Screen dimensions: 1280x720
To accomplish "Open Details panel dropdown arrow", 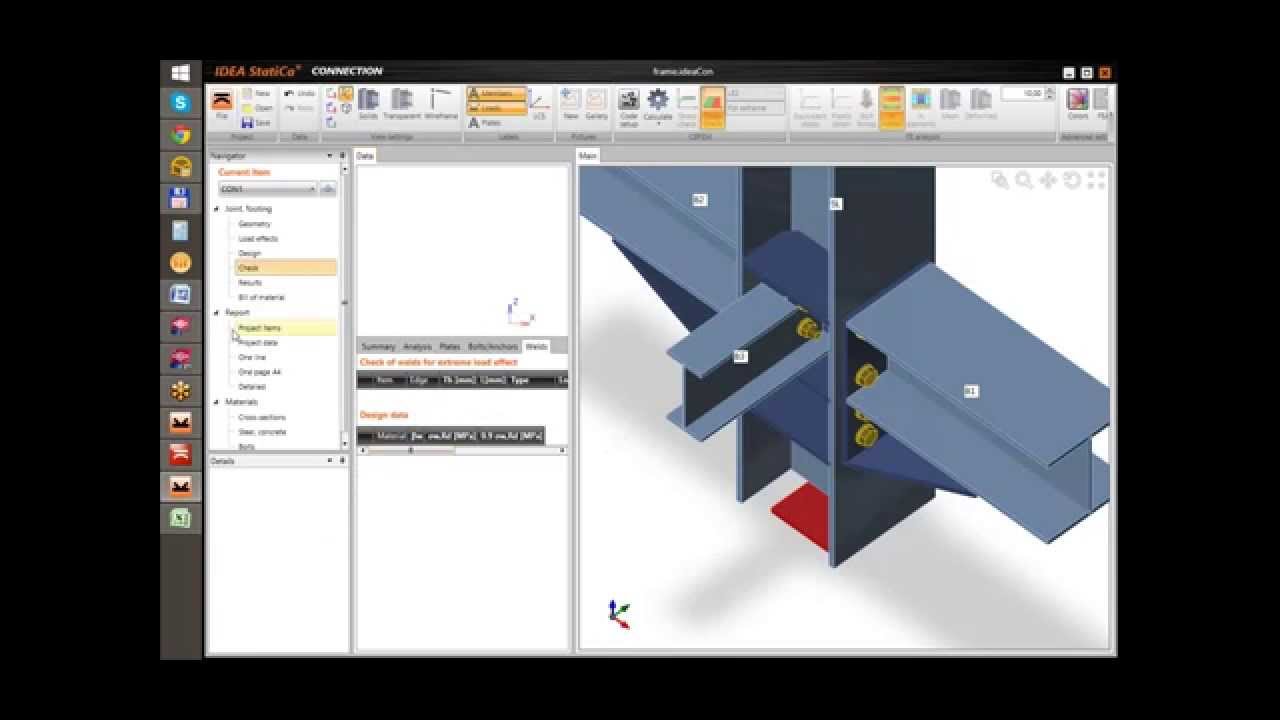I will click(x=330, y=461).
